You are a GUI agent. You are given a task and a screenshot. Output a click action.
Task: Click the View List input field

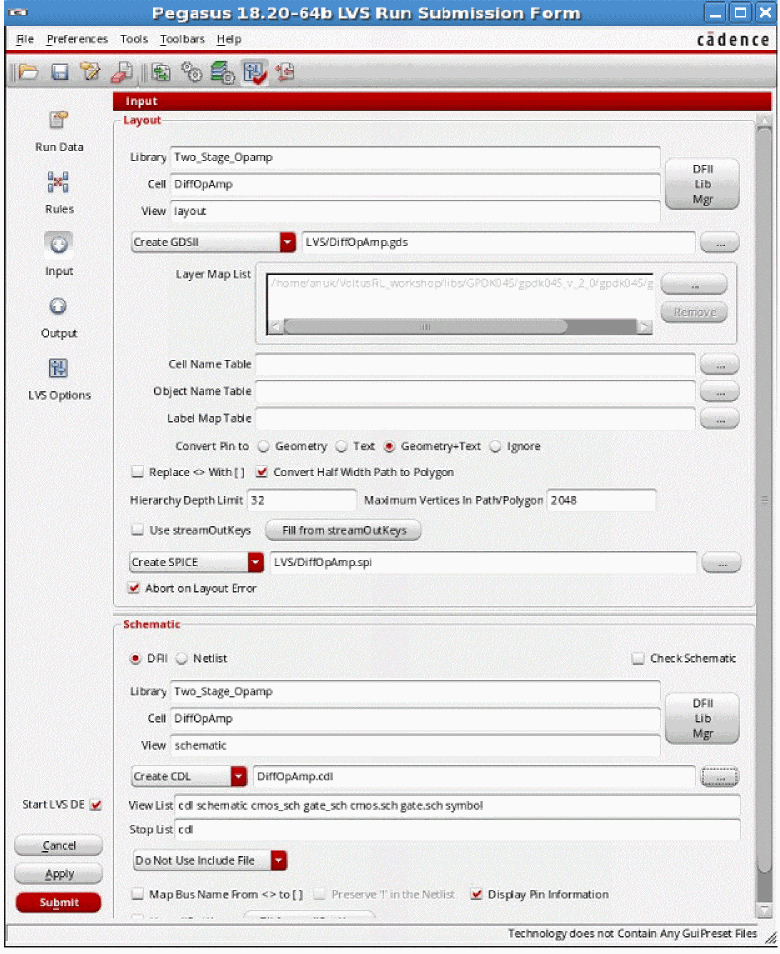click(458, 806)
